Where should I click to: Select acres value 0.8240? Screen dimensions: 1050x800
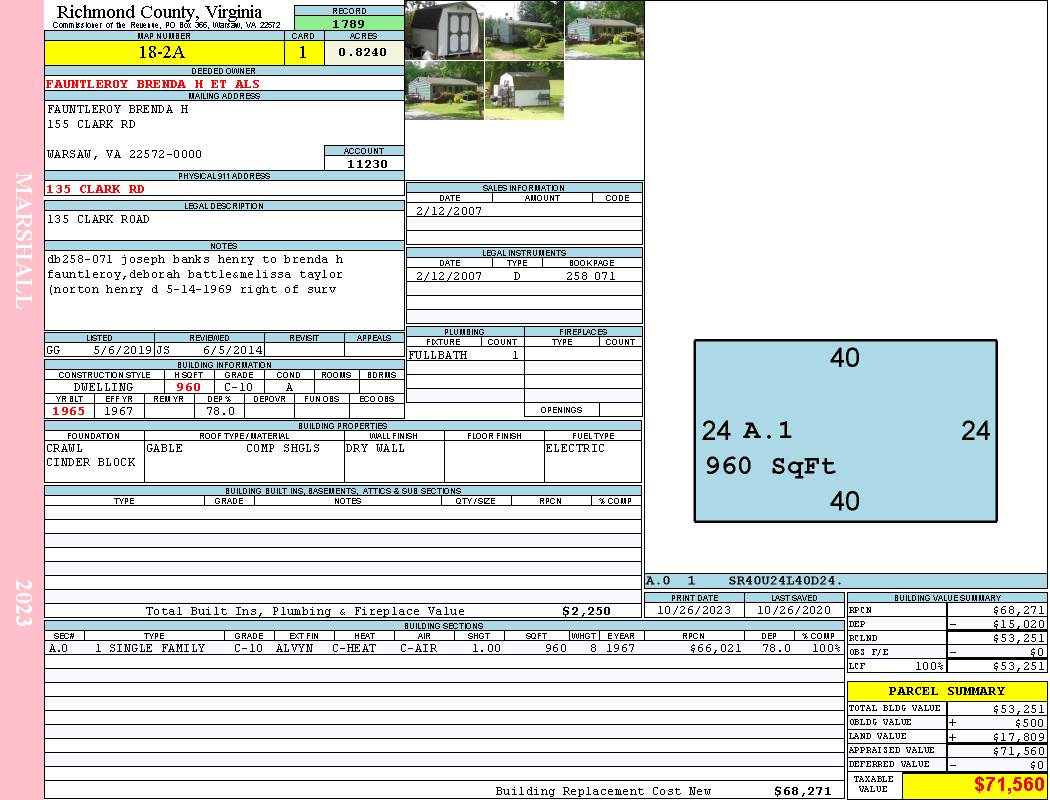click(364, 53)
